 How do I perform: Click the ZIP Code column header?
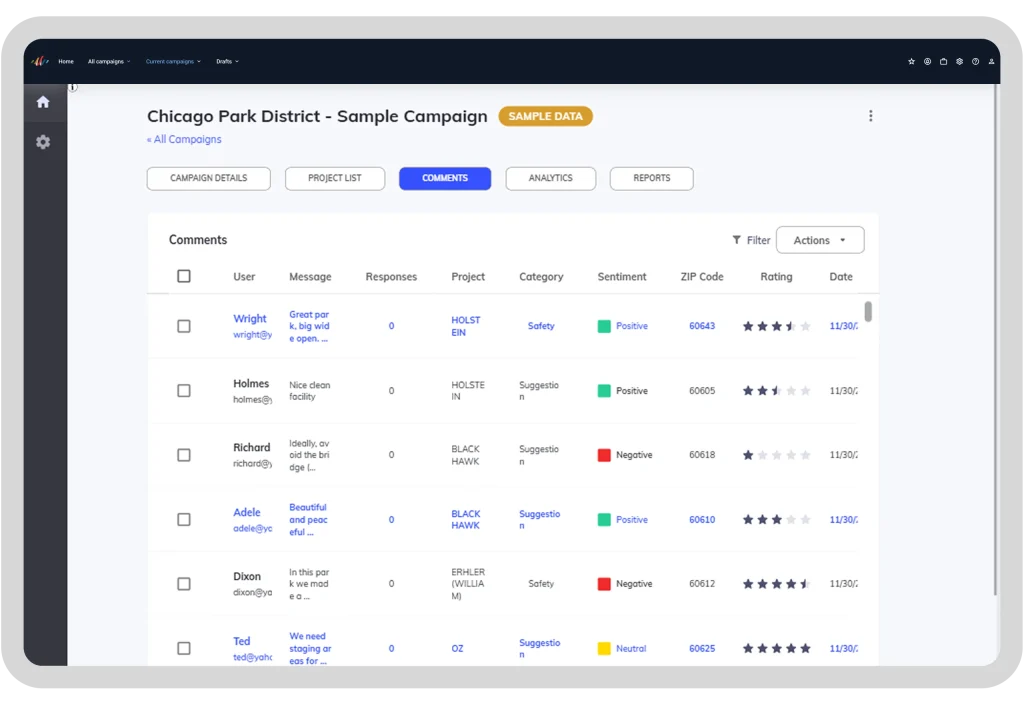point(702,277)
